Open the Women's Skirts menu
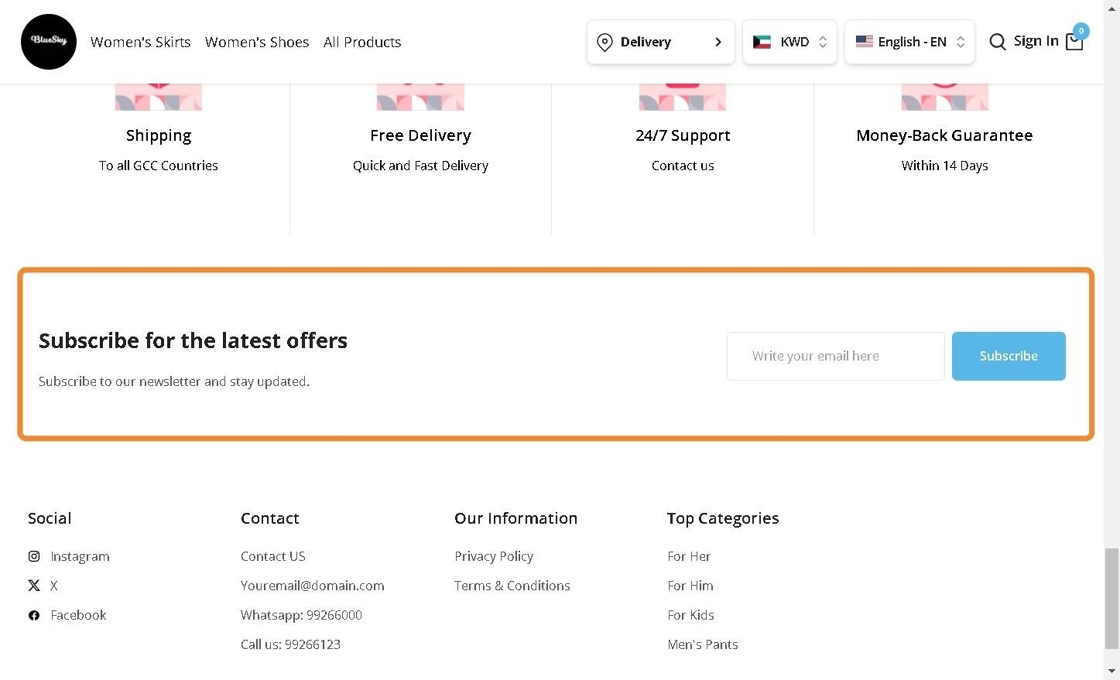Viewport: 1120px width, 680px height. point(140,42)
